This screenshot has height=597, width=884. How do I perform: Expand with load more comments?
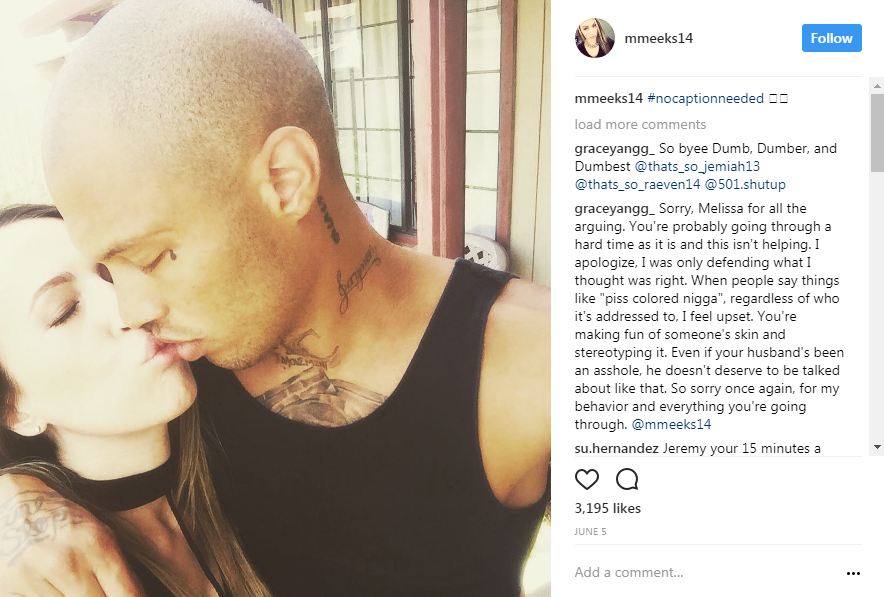tap(640, 124)
